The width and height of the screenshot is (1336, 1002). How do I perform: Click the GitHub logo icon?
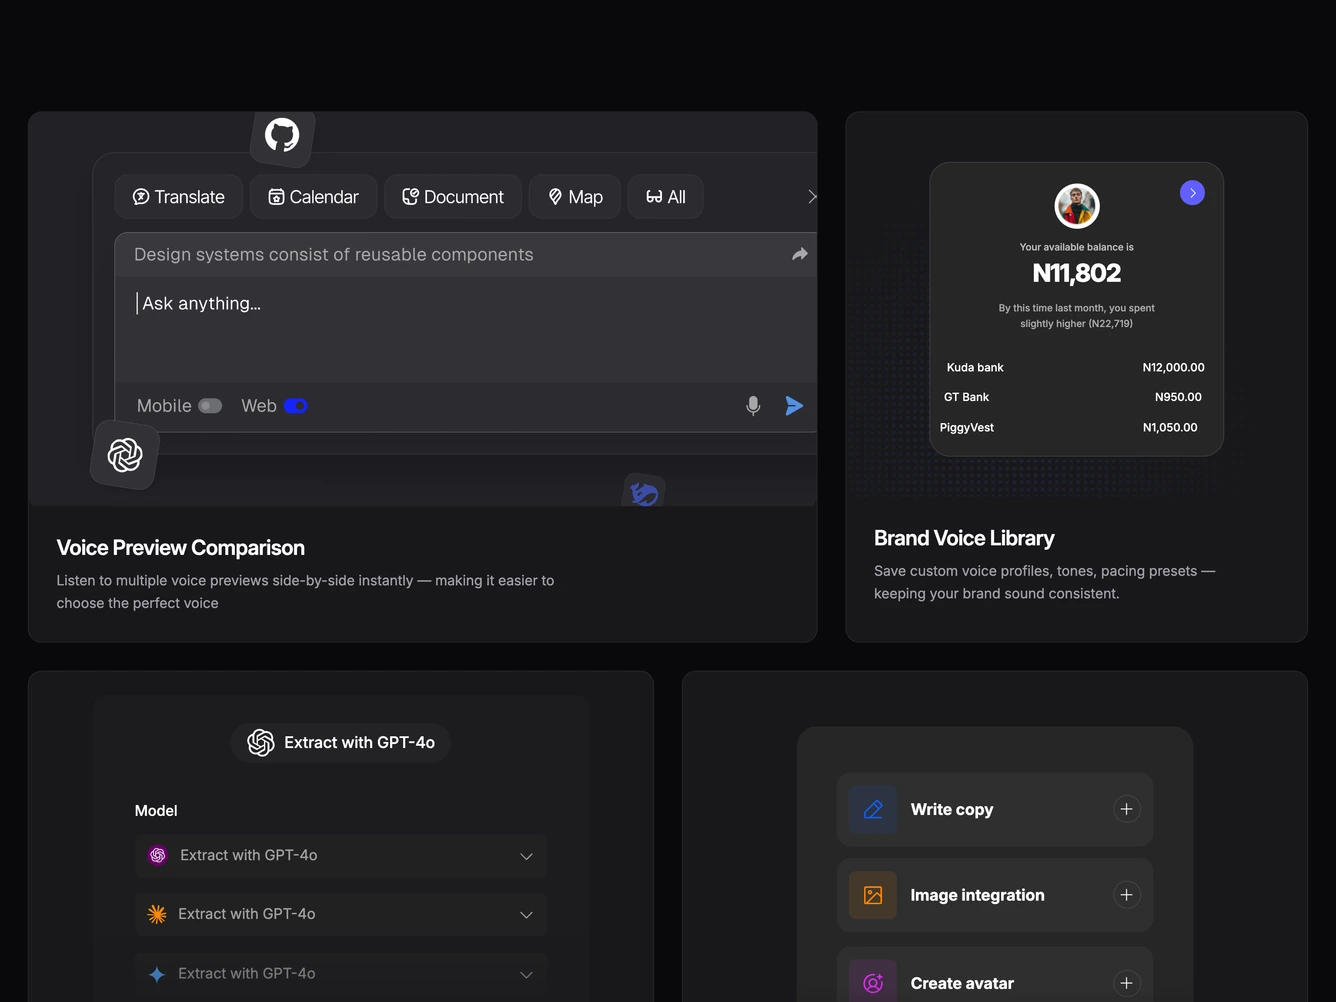coord(282,135)
